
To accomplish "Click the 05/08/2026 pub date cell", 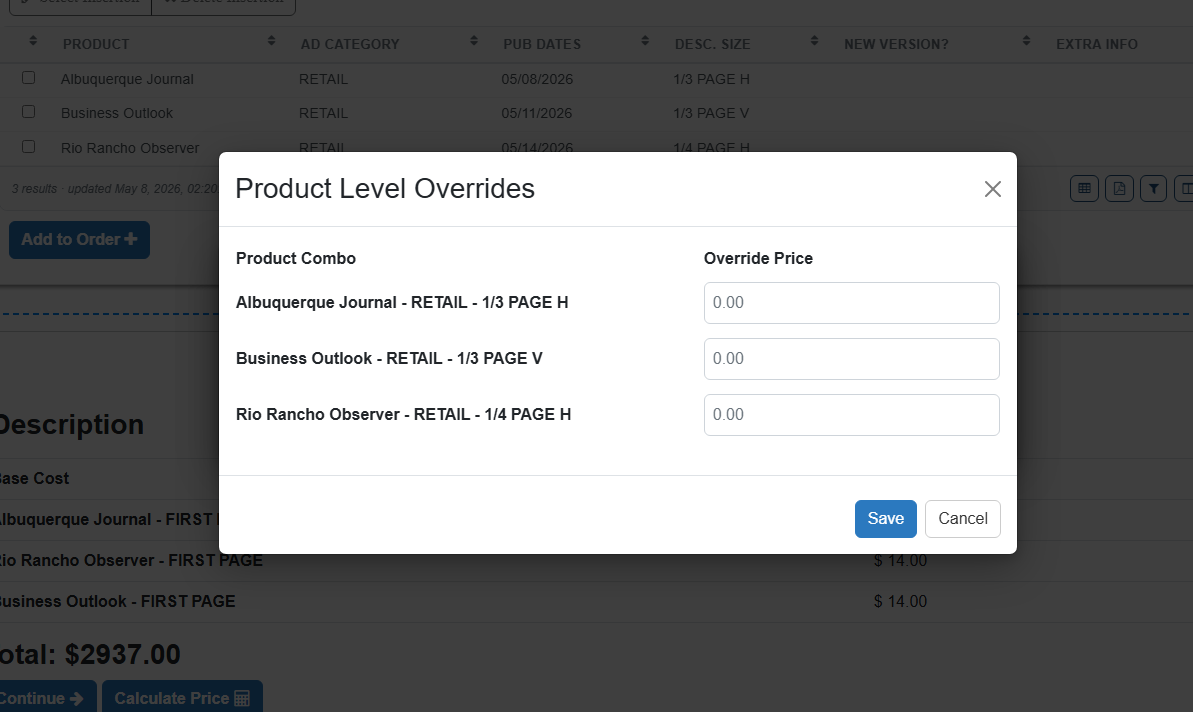I will [537, 79].
